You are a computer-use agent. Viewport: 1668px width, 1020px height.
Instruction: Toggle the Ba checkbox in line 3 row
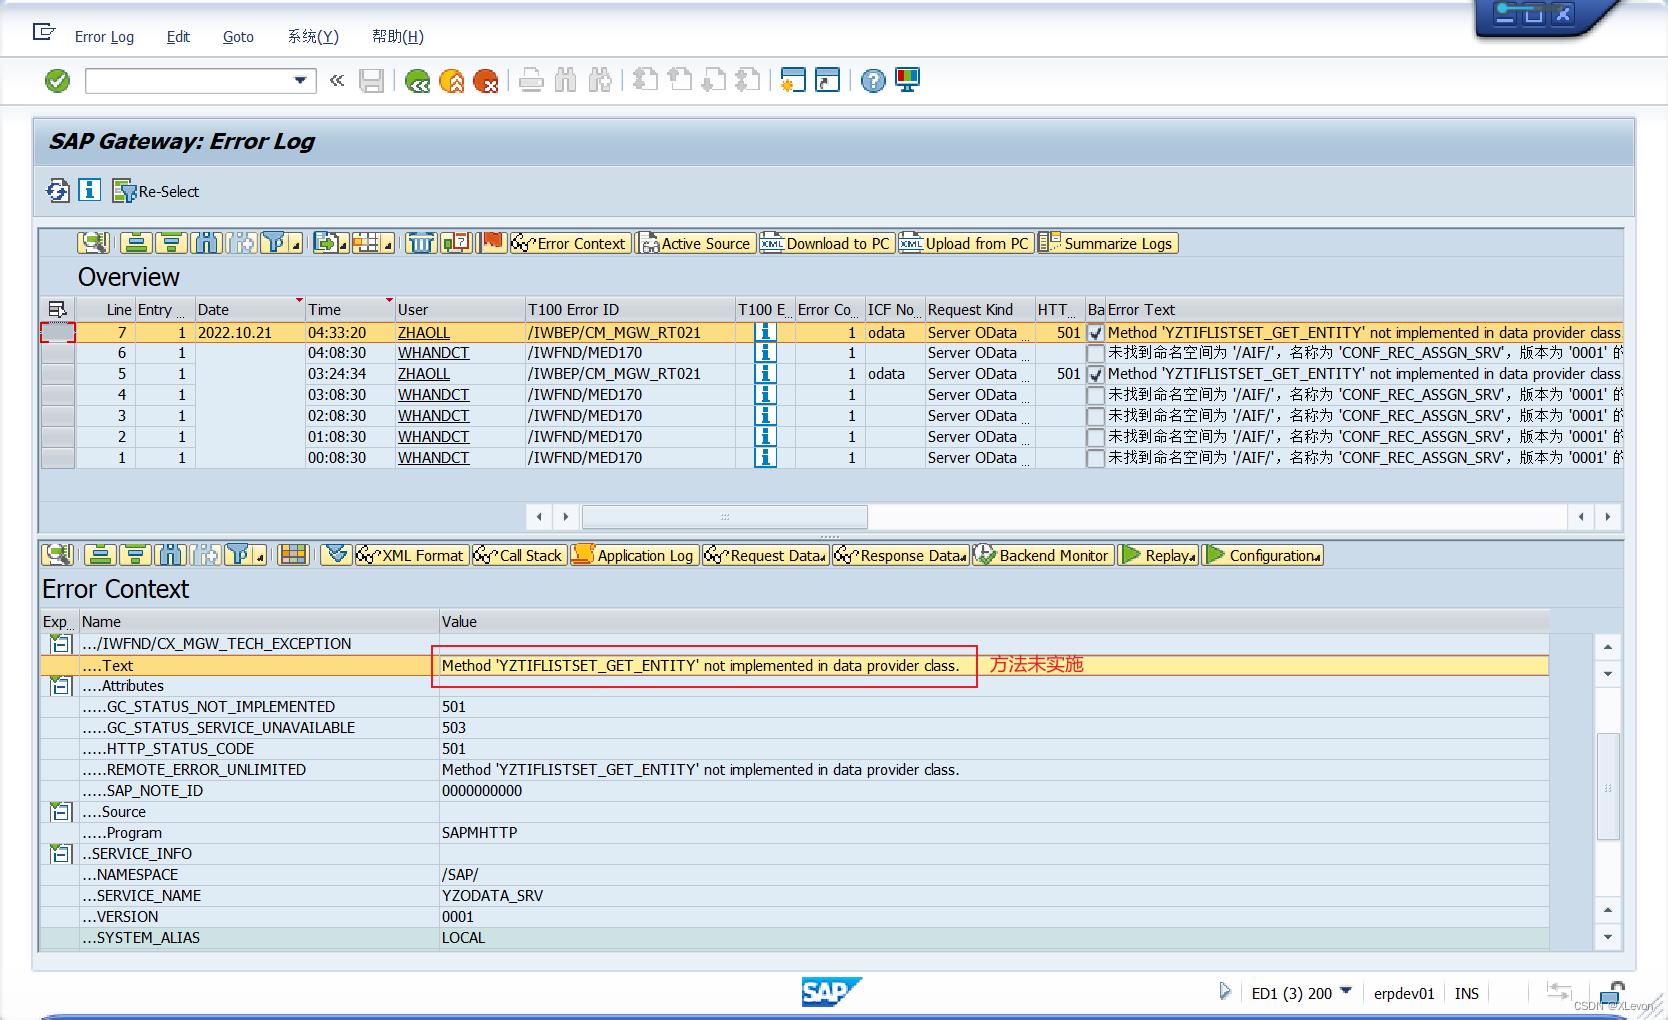[1096, 416]
